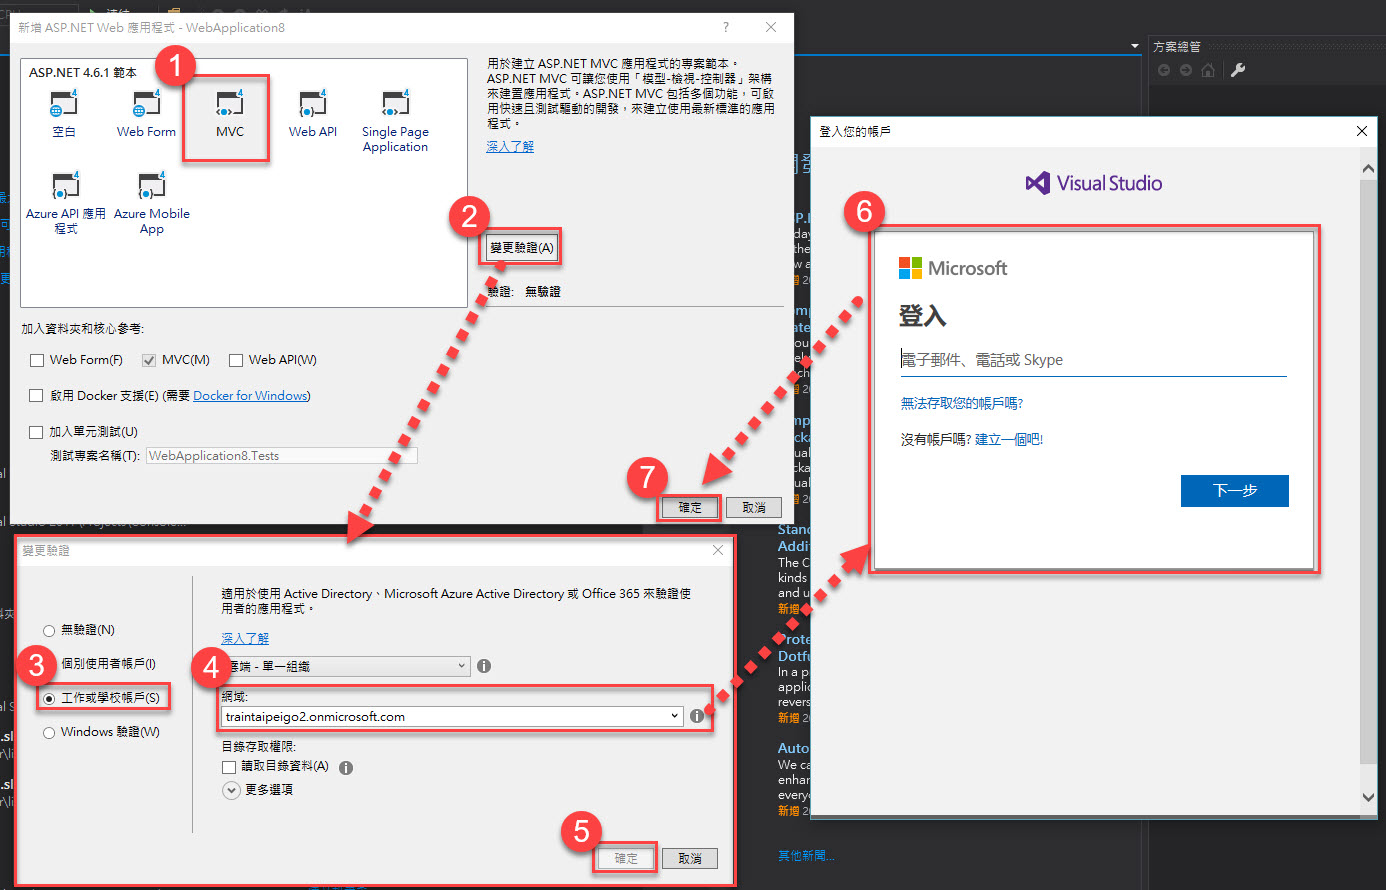The image size is (1386, 890).
Task: Click the sign-in window scrollbar down arrow
Action: (1368, 797)
